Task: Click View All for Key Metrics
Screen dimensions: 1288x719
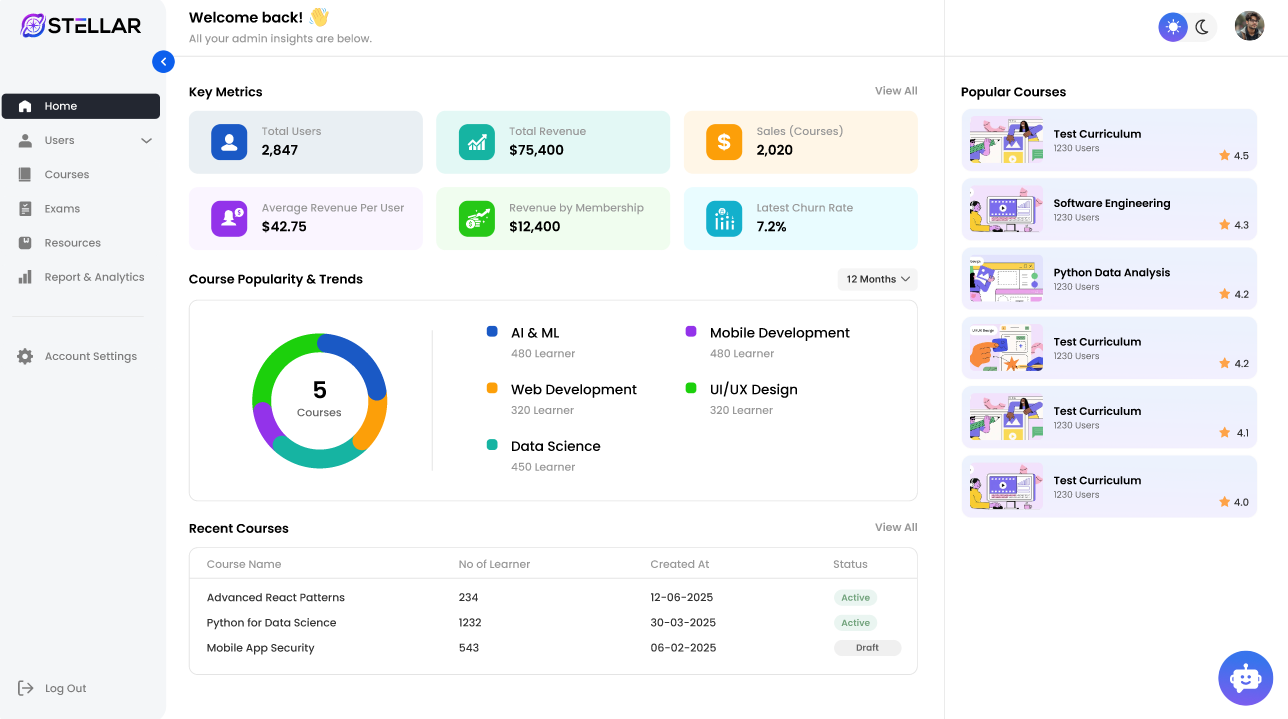Action: pyautogui.click(x=895, y=91)
